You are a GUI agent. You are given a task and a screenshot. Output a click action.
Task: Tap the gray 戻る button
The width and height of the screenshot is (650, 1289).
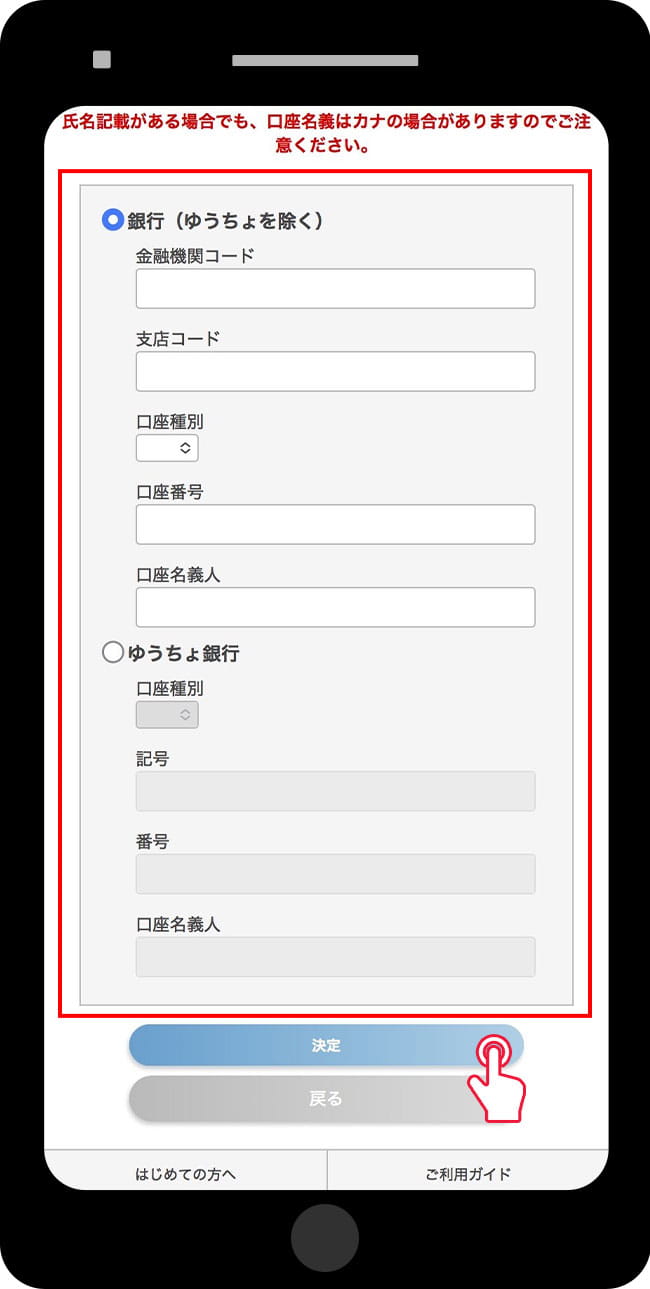click(x=300, y=1098)
